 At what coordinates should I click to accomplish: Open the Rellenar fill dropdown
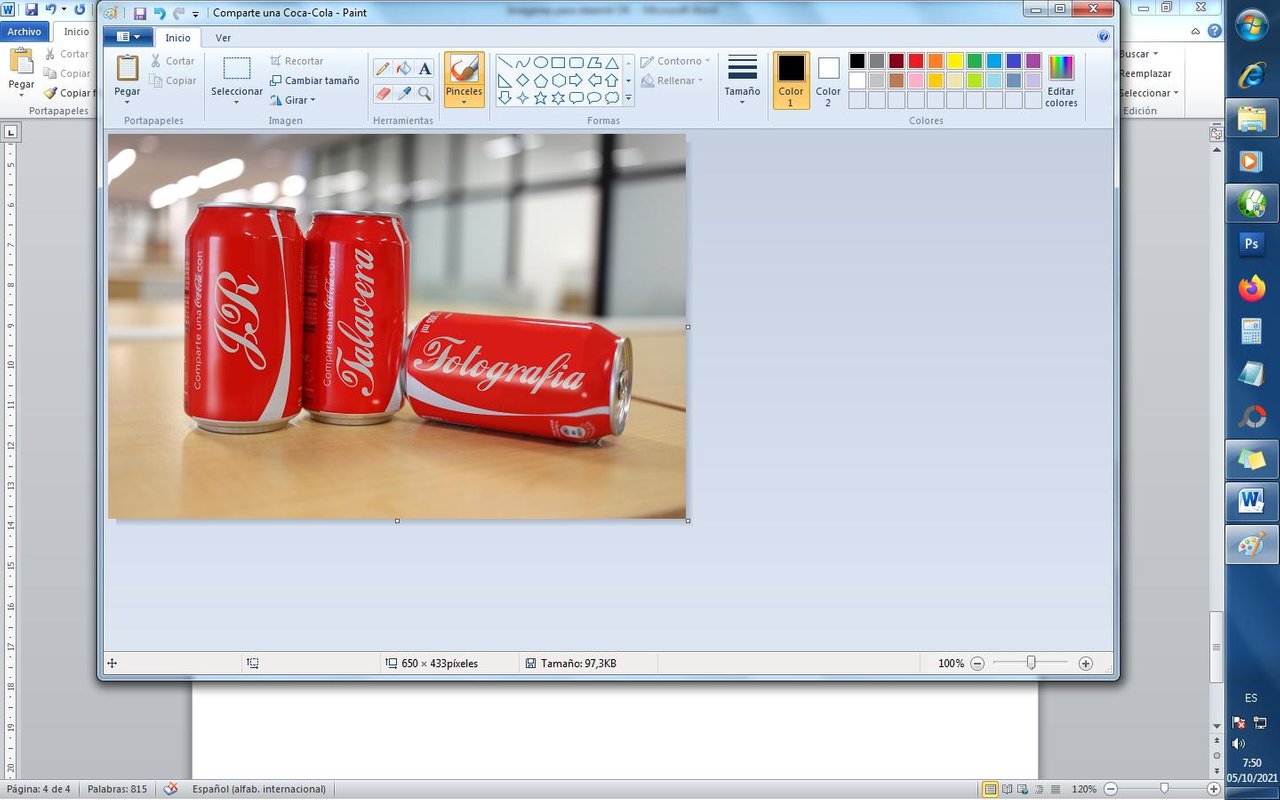tap(672, 80)
